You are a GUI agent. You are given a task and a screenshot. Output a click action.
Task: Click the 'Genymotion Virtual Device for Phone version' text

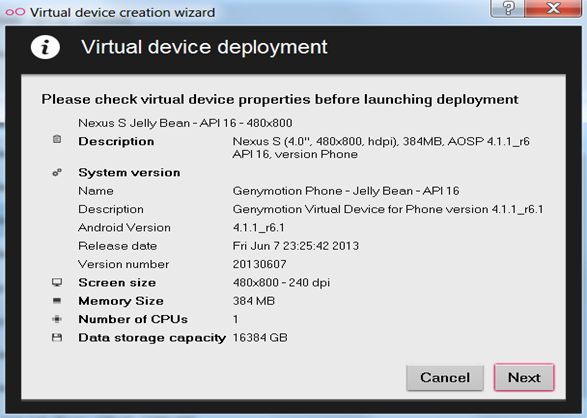coord(388,209)
